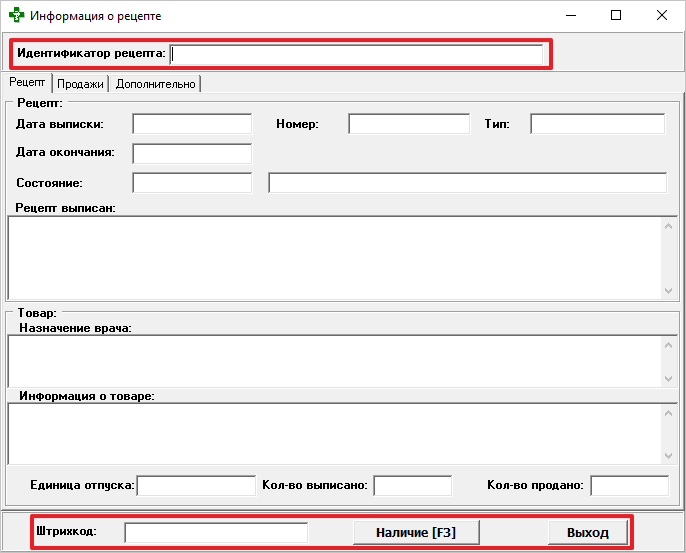
Task: Click the Выход button
Action: (587, 532)
